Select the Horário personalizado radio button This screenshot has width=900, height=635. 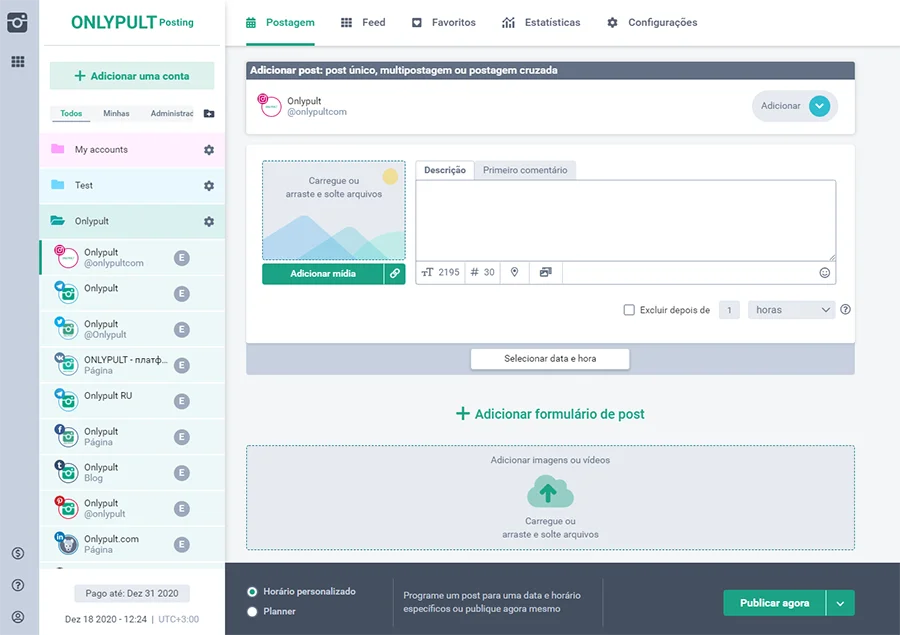pyautogui.click(x=252, y=592)
